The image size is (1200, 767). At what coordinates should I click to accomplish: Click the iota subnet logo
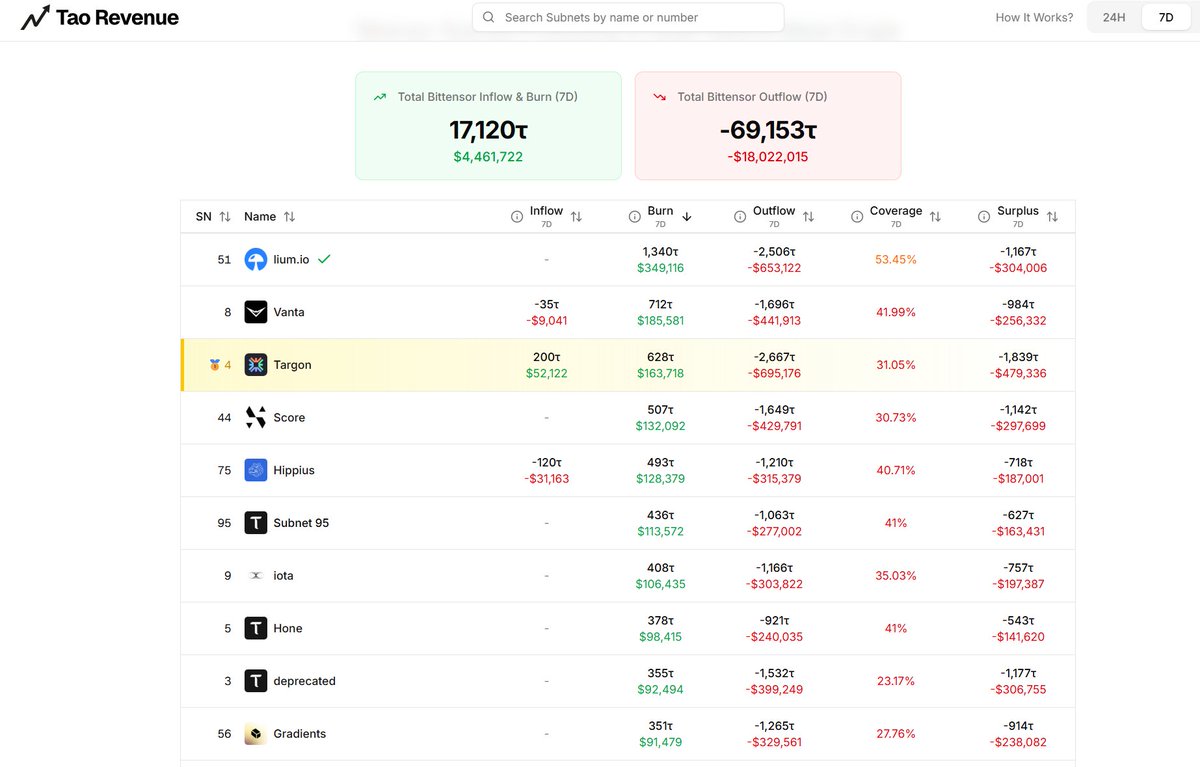256,576
